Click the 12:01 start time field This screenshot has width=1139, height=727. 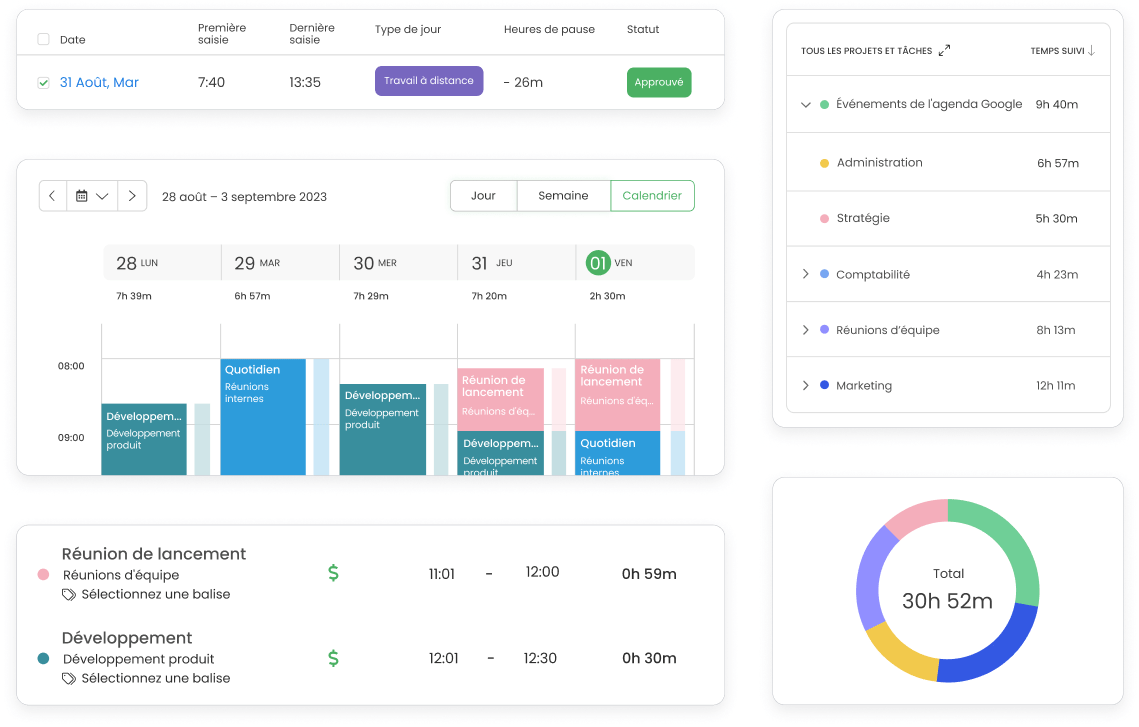click(x=443, y=658)
